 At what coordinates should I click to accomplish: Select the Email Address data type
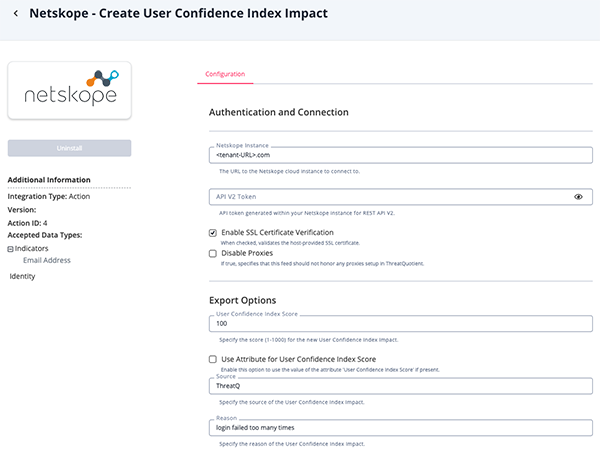47,260
